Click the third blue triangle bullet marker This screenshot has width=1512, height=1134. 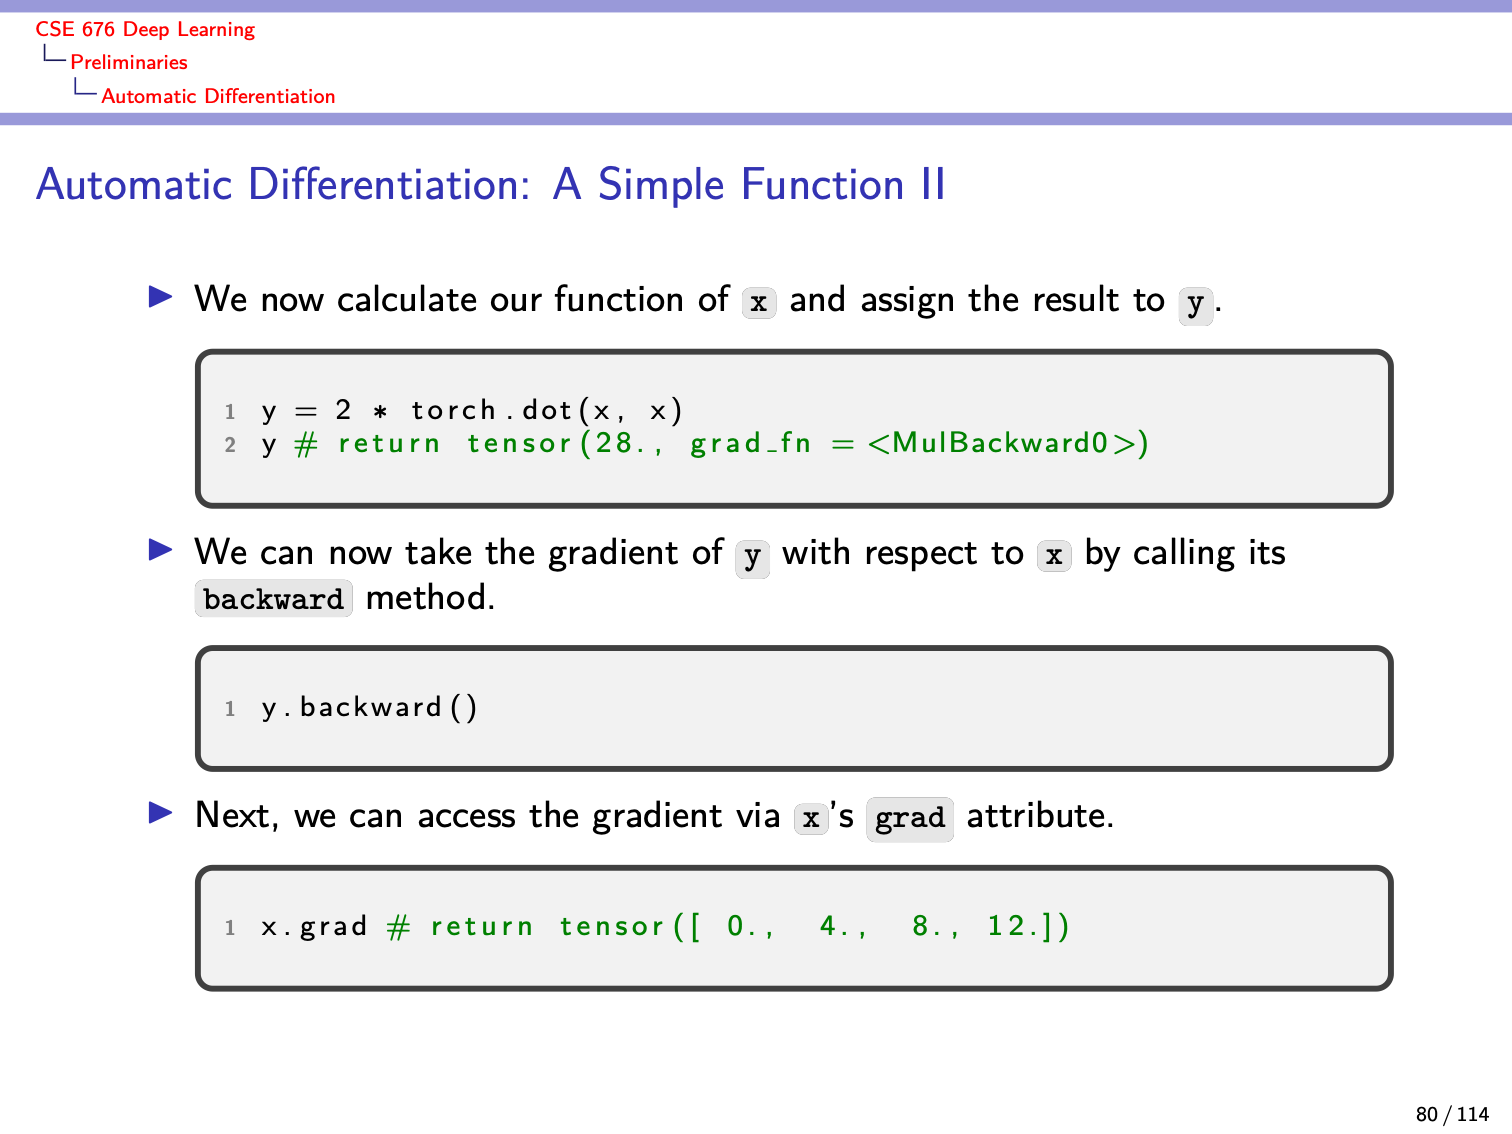161,813
